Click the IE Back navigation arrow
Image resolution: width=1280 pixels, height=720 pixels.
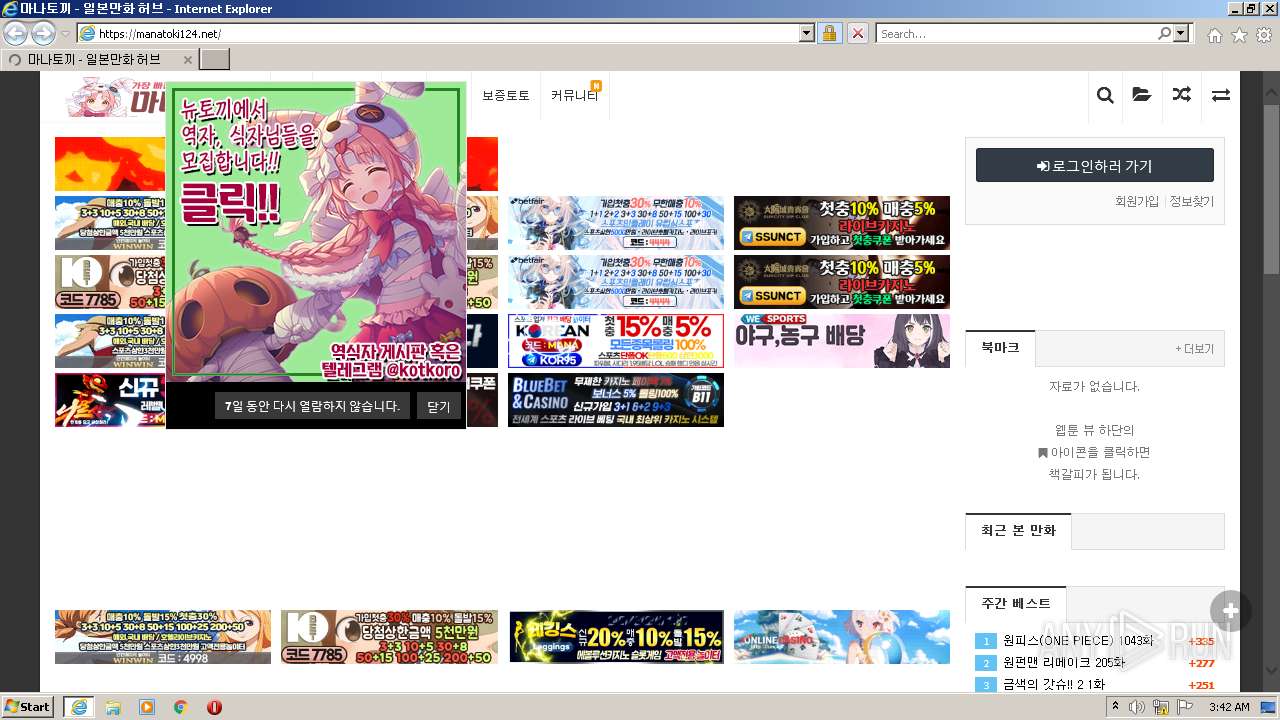pos(15,34)
